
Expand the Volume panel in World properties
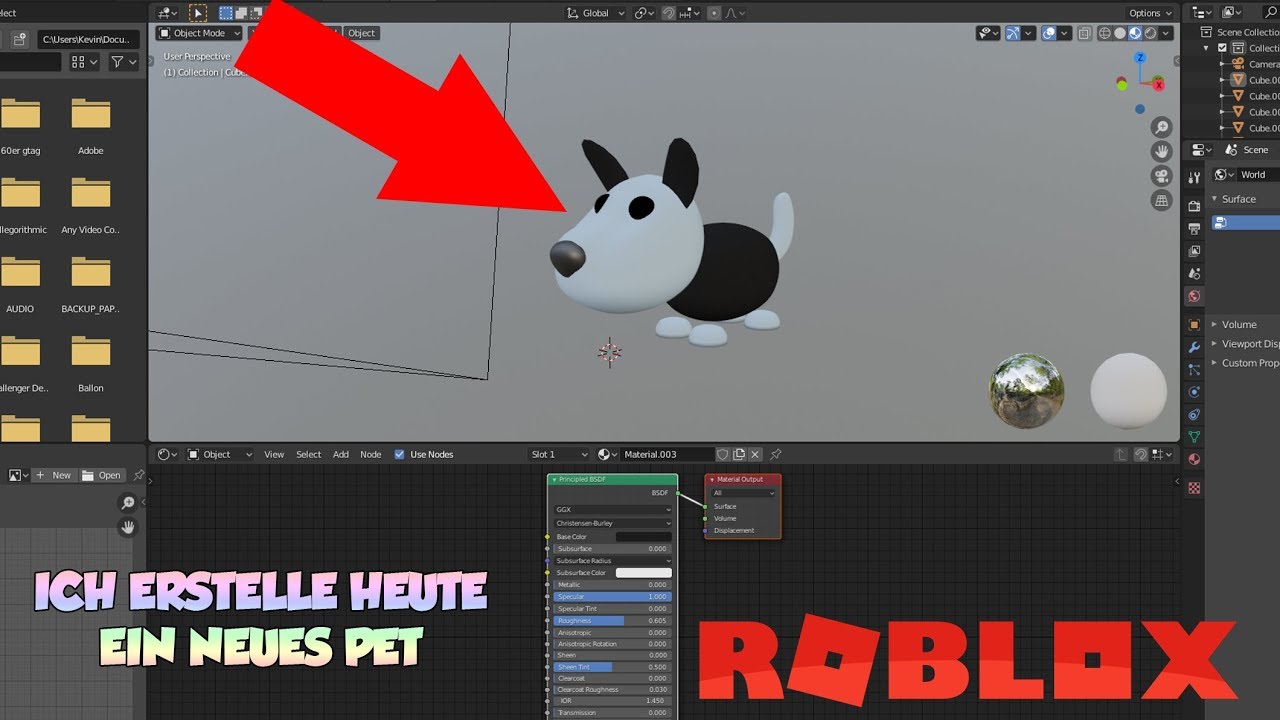[1238, 324]
